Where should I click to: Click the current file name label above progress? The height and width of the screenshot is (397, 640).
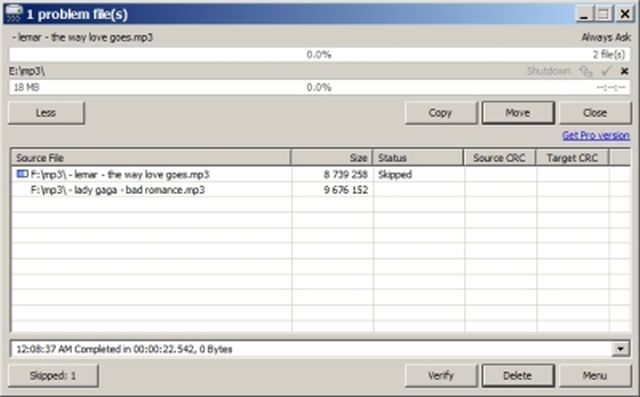point(83,38)
